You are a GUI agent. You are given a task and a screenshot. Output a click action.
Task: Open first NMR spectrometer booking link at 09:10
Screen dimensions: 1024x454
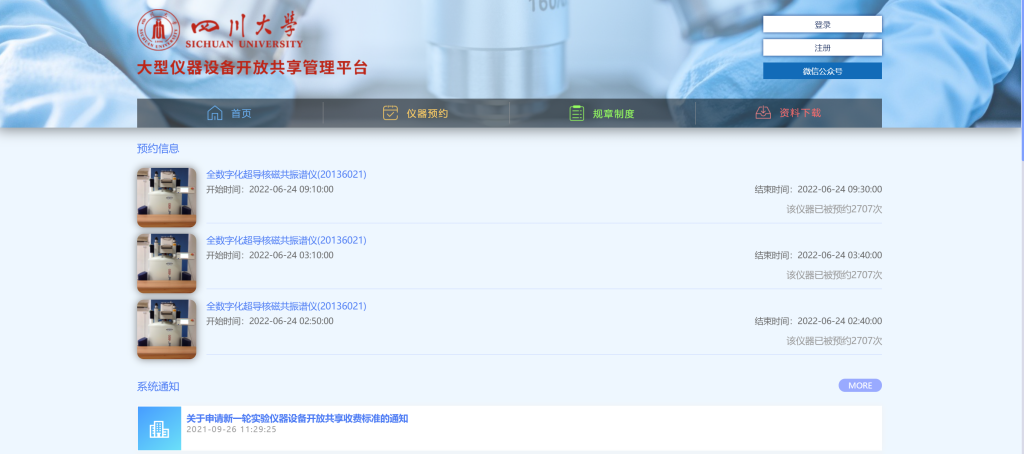pos(286,175)
